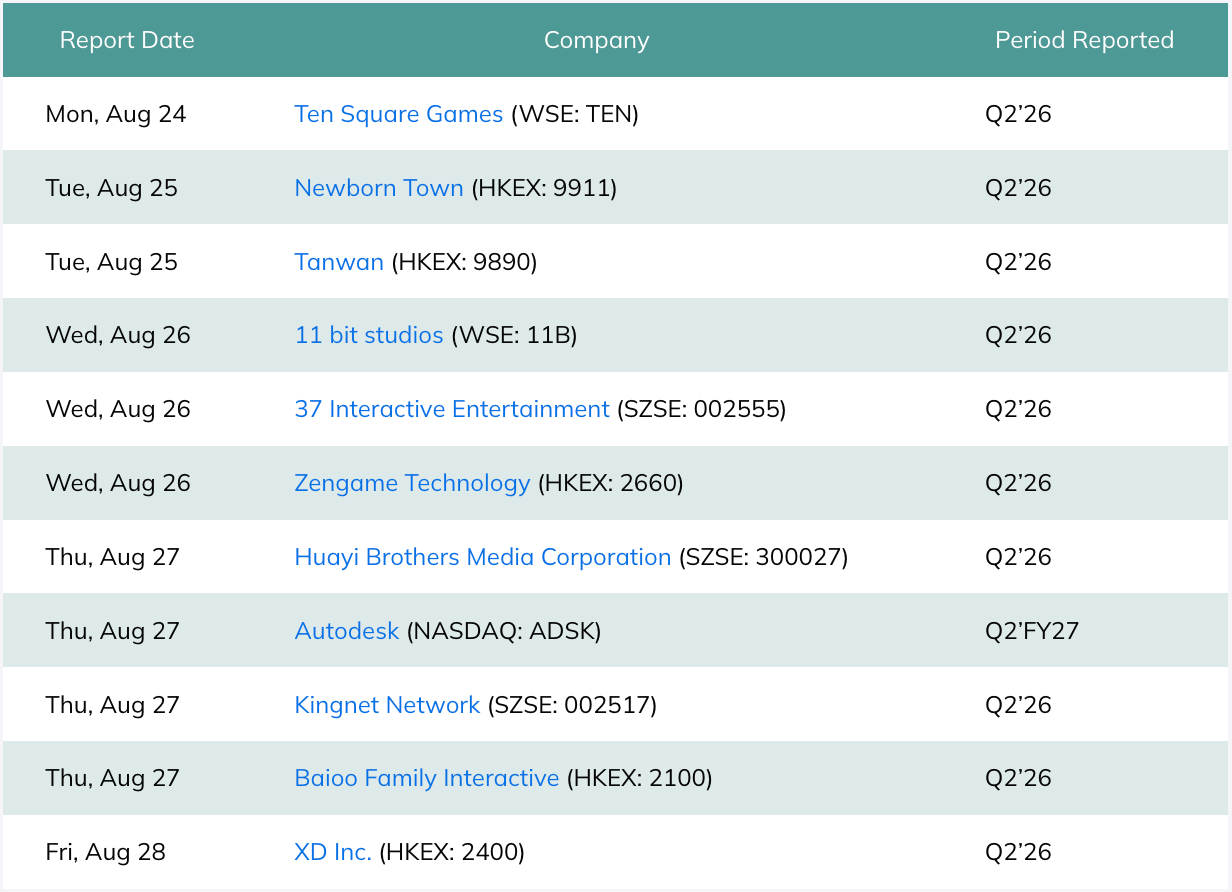This screenshot has width=1232, height=892.
Task: Open Baioo Family Interactive link
Action: click(x=427, y=778)
